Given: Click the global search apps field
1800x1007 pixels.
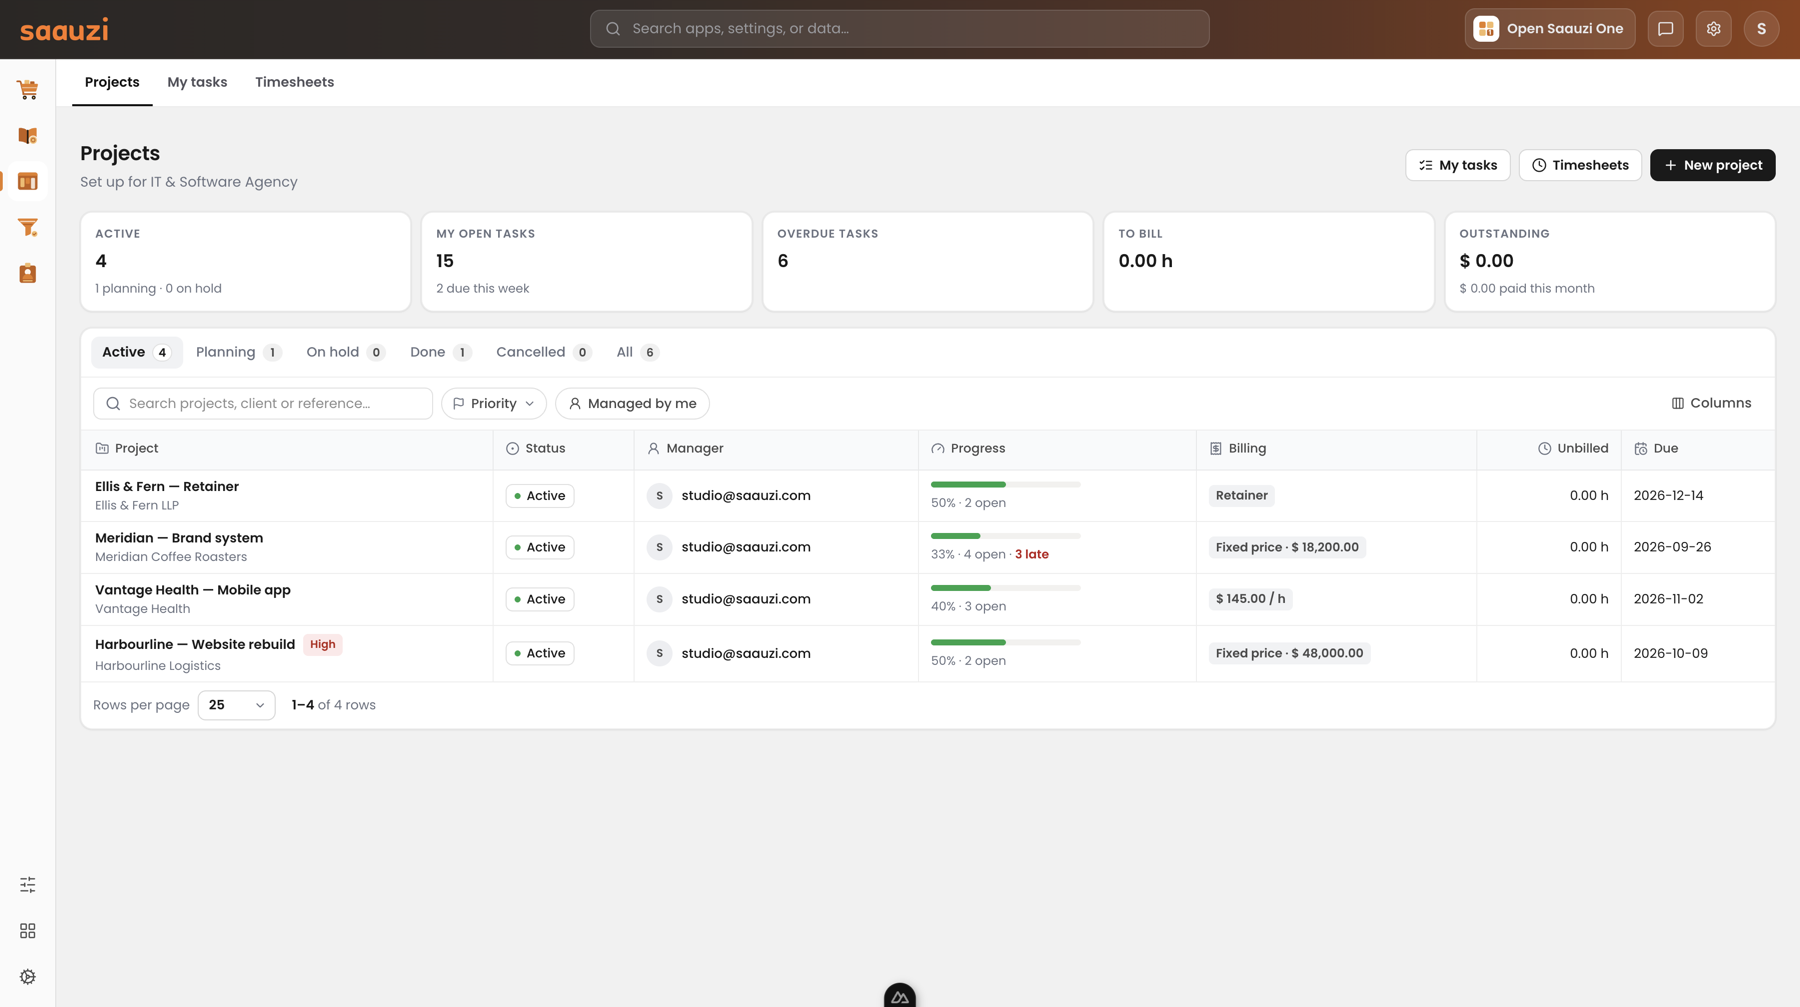Looking at the screenshot, I should [900, 29].
